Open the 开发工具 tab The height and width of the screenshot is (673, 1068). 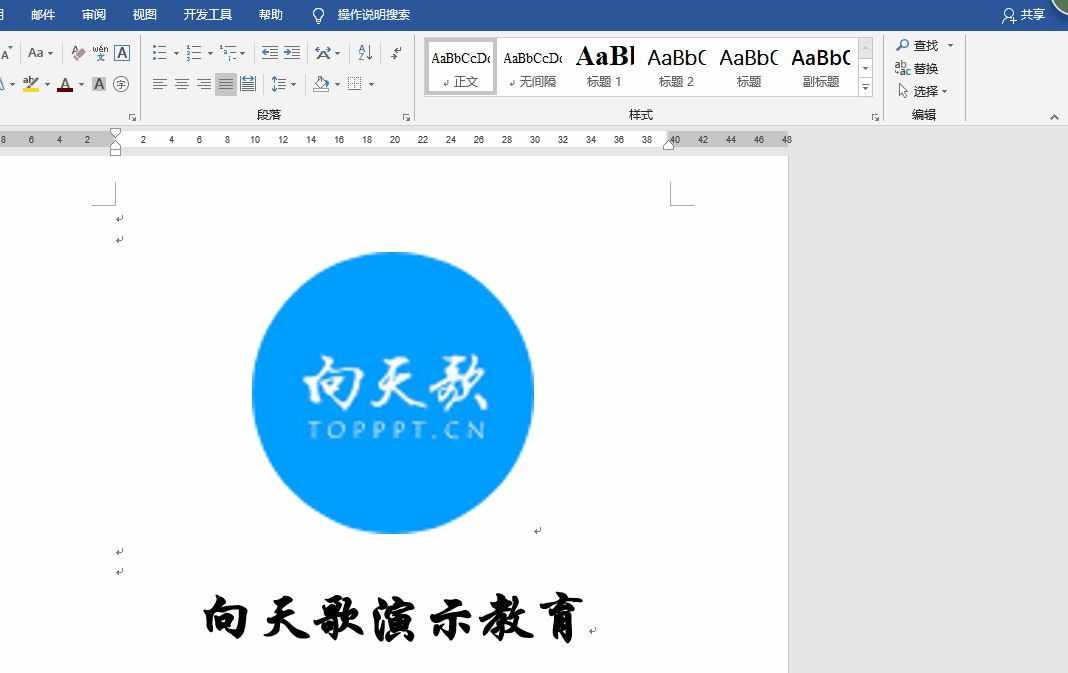208,14
